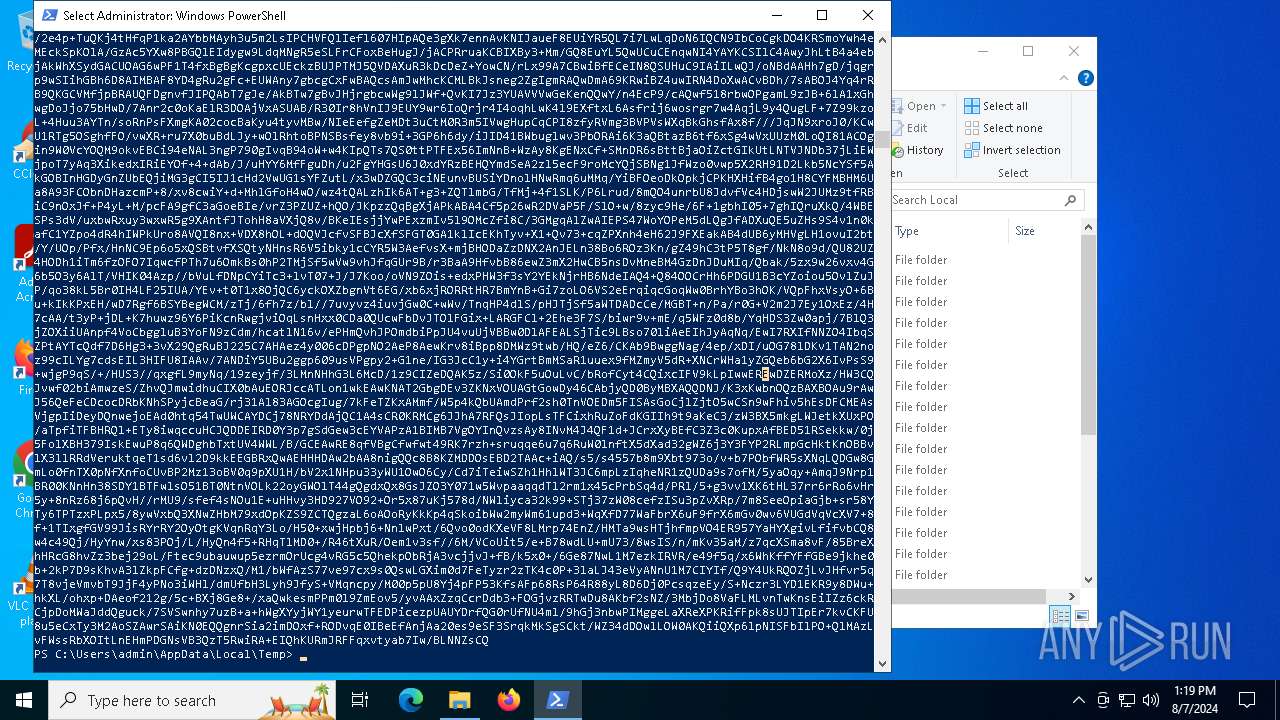Open the History option in Explorer
The height and width of the screenshot is (720, 1280).
917,150
